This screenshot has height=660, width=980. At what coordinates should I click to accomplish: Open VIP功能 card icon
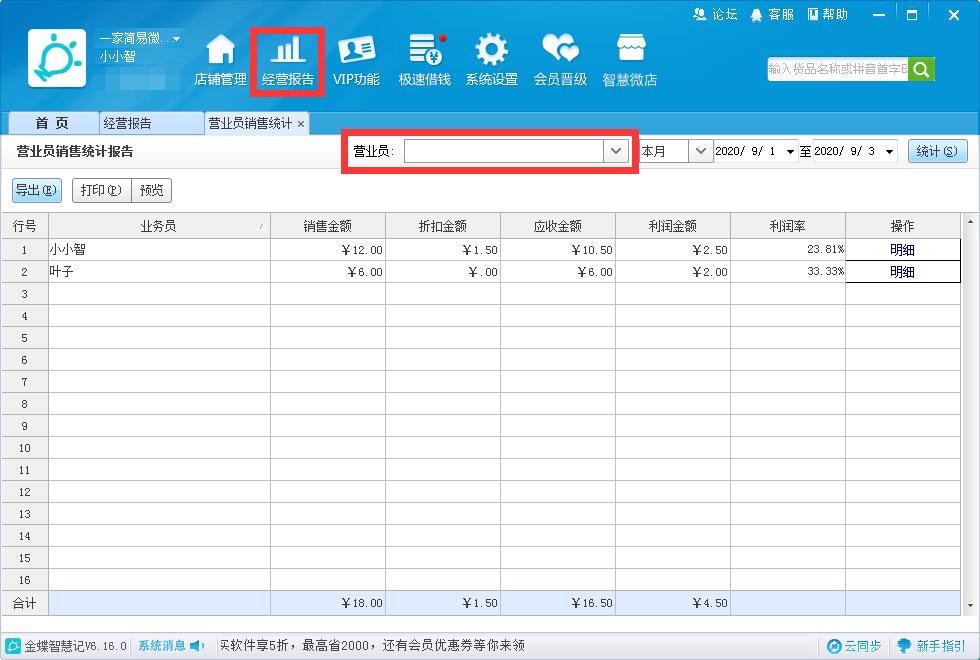click(x=356, y=60)
